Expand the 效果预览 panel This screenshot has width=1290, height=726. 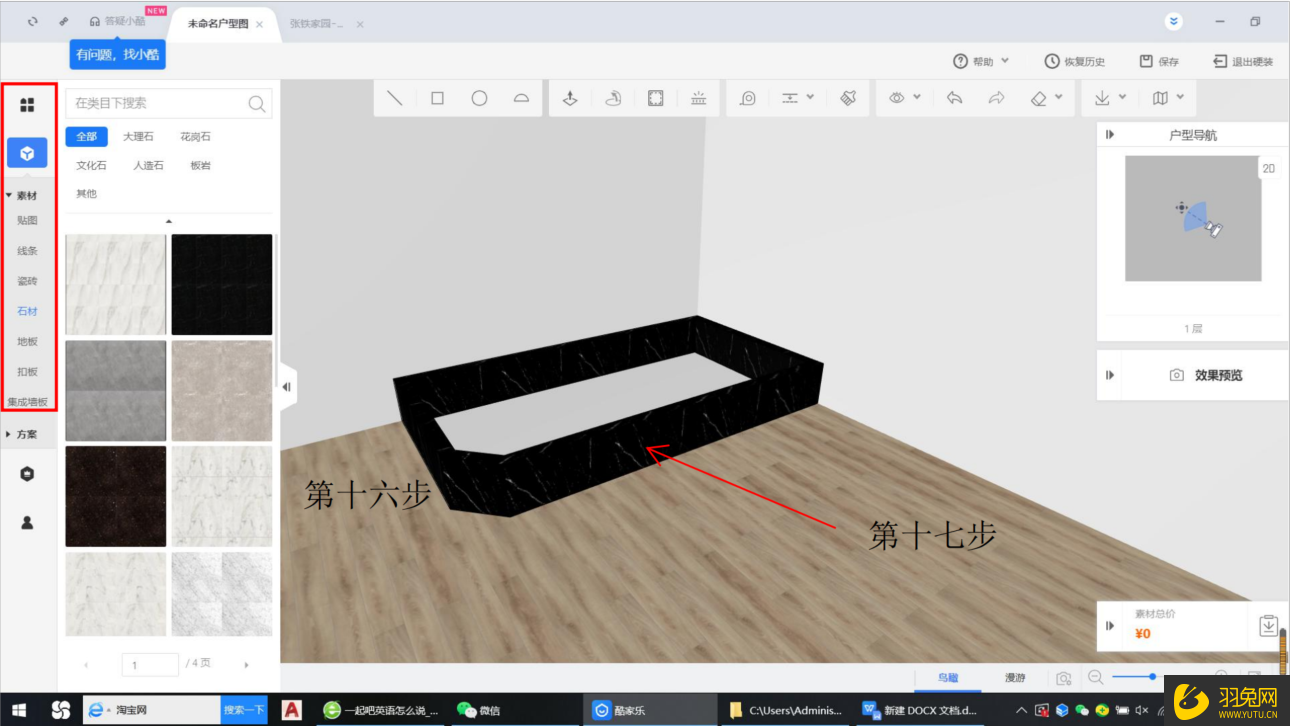tap(1110, 375)
